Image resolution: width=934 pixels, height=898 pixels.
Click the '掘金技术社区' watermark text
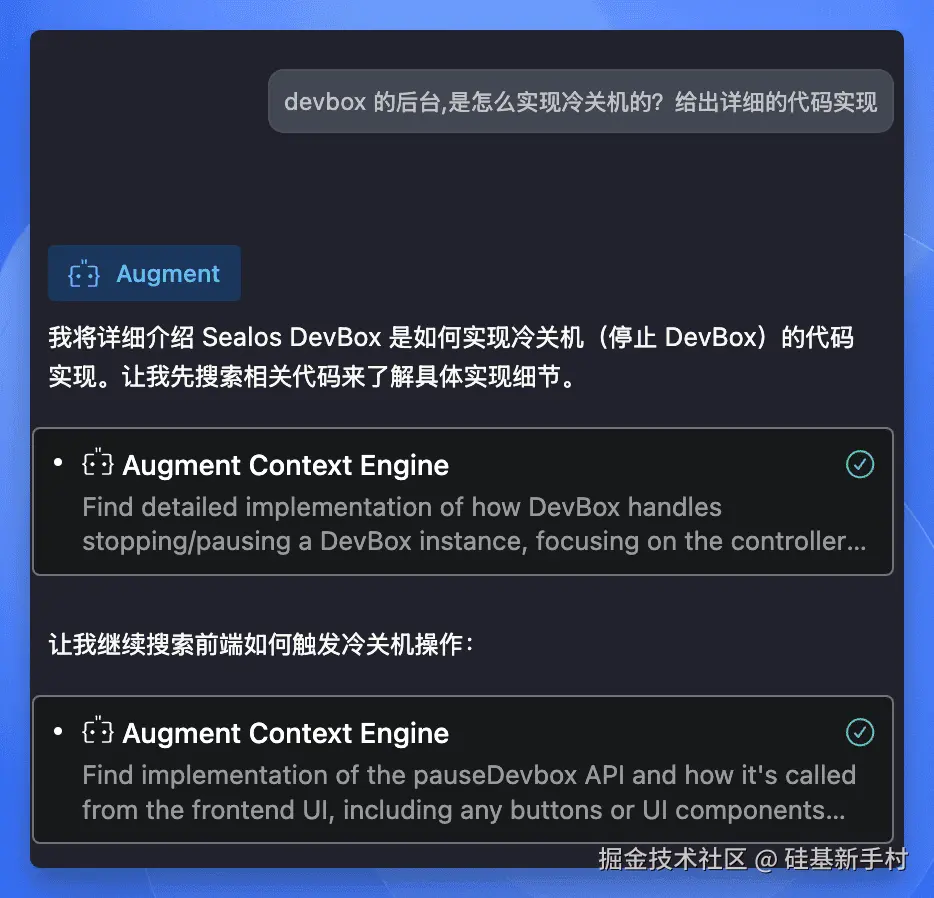coord(673,859)
